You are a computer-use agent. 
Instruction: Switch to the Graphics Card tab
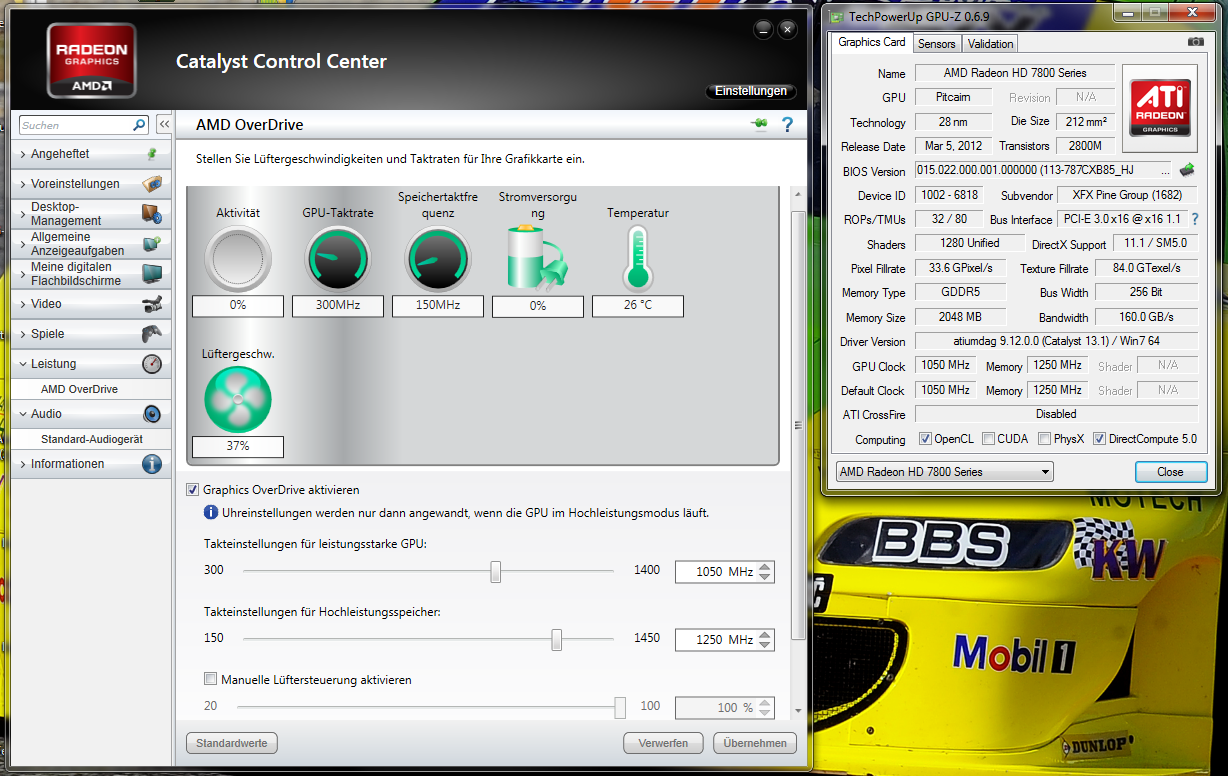pos(871,42)
